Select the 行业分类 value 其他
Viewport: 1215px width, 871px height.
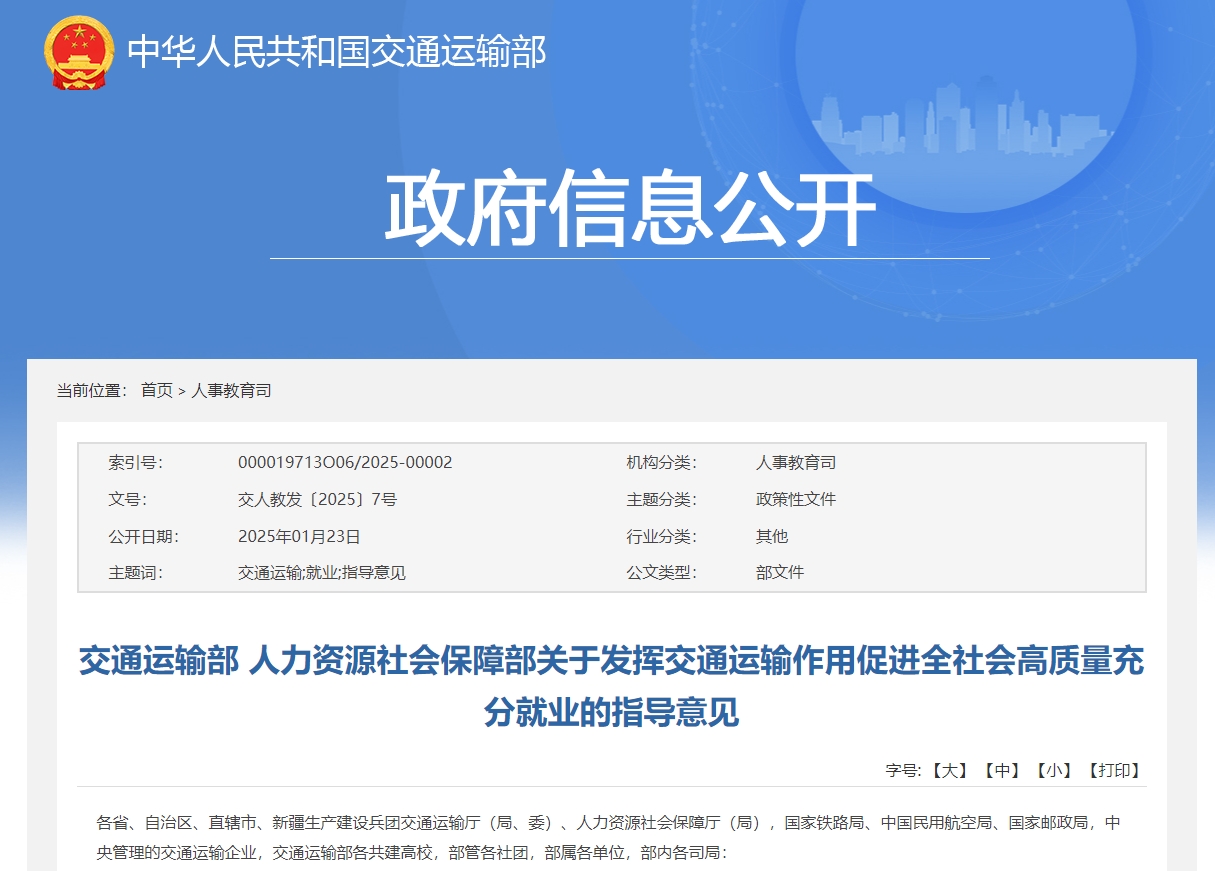click(772, 536)
